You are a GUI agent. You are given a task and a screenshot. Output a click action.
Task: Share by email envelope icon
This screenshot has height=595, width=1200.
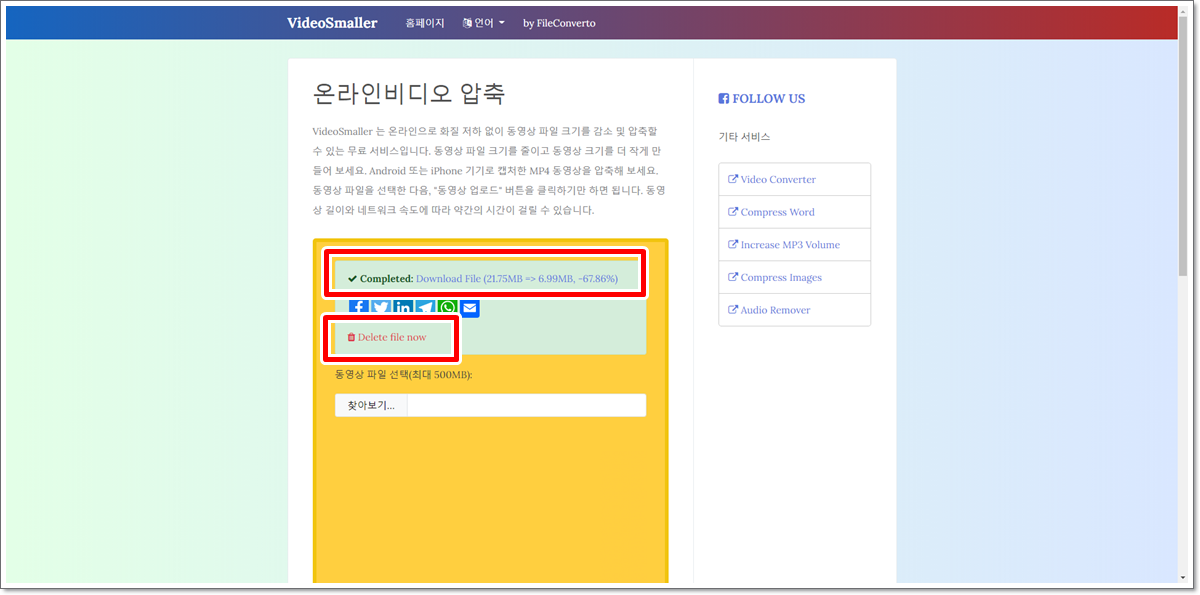click(469, 308)
